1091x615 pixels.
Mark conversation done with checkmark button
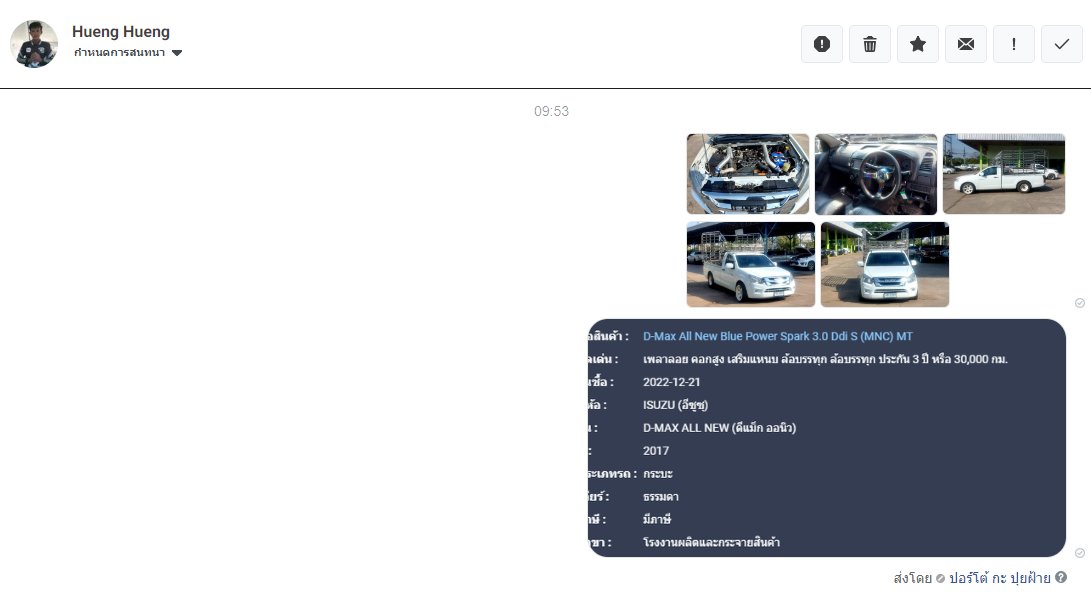tap(1062, 45)
